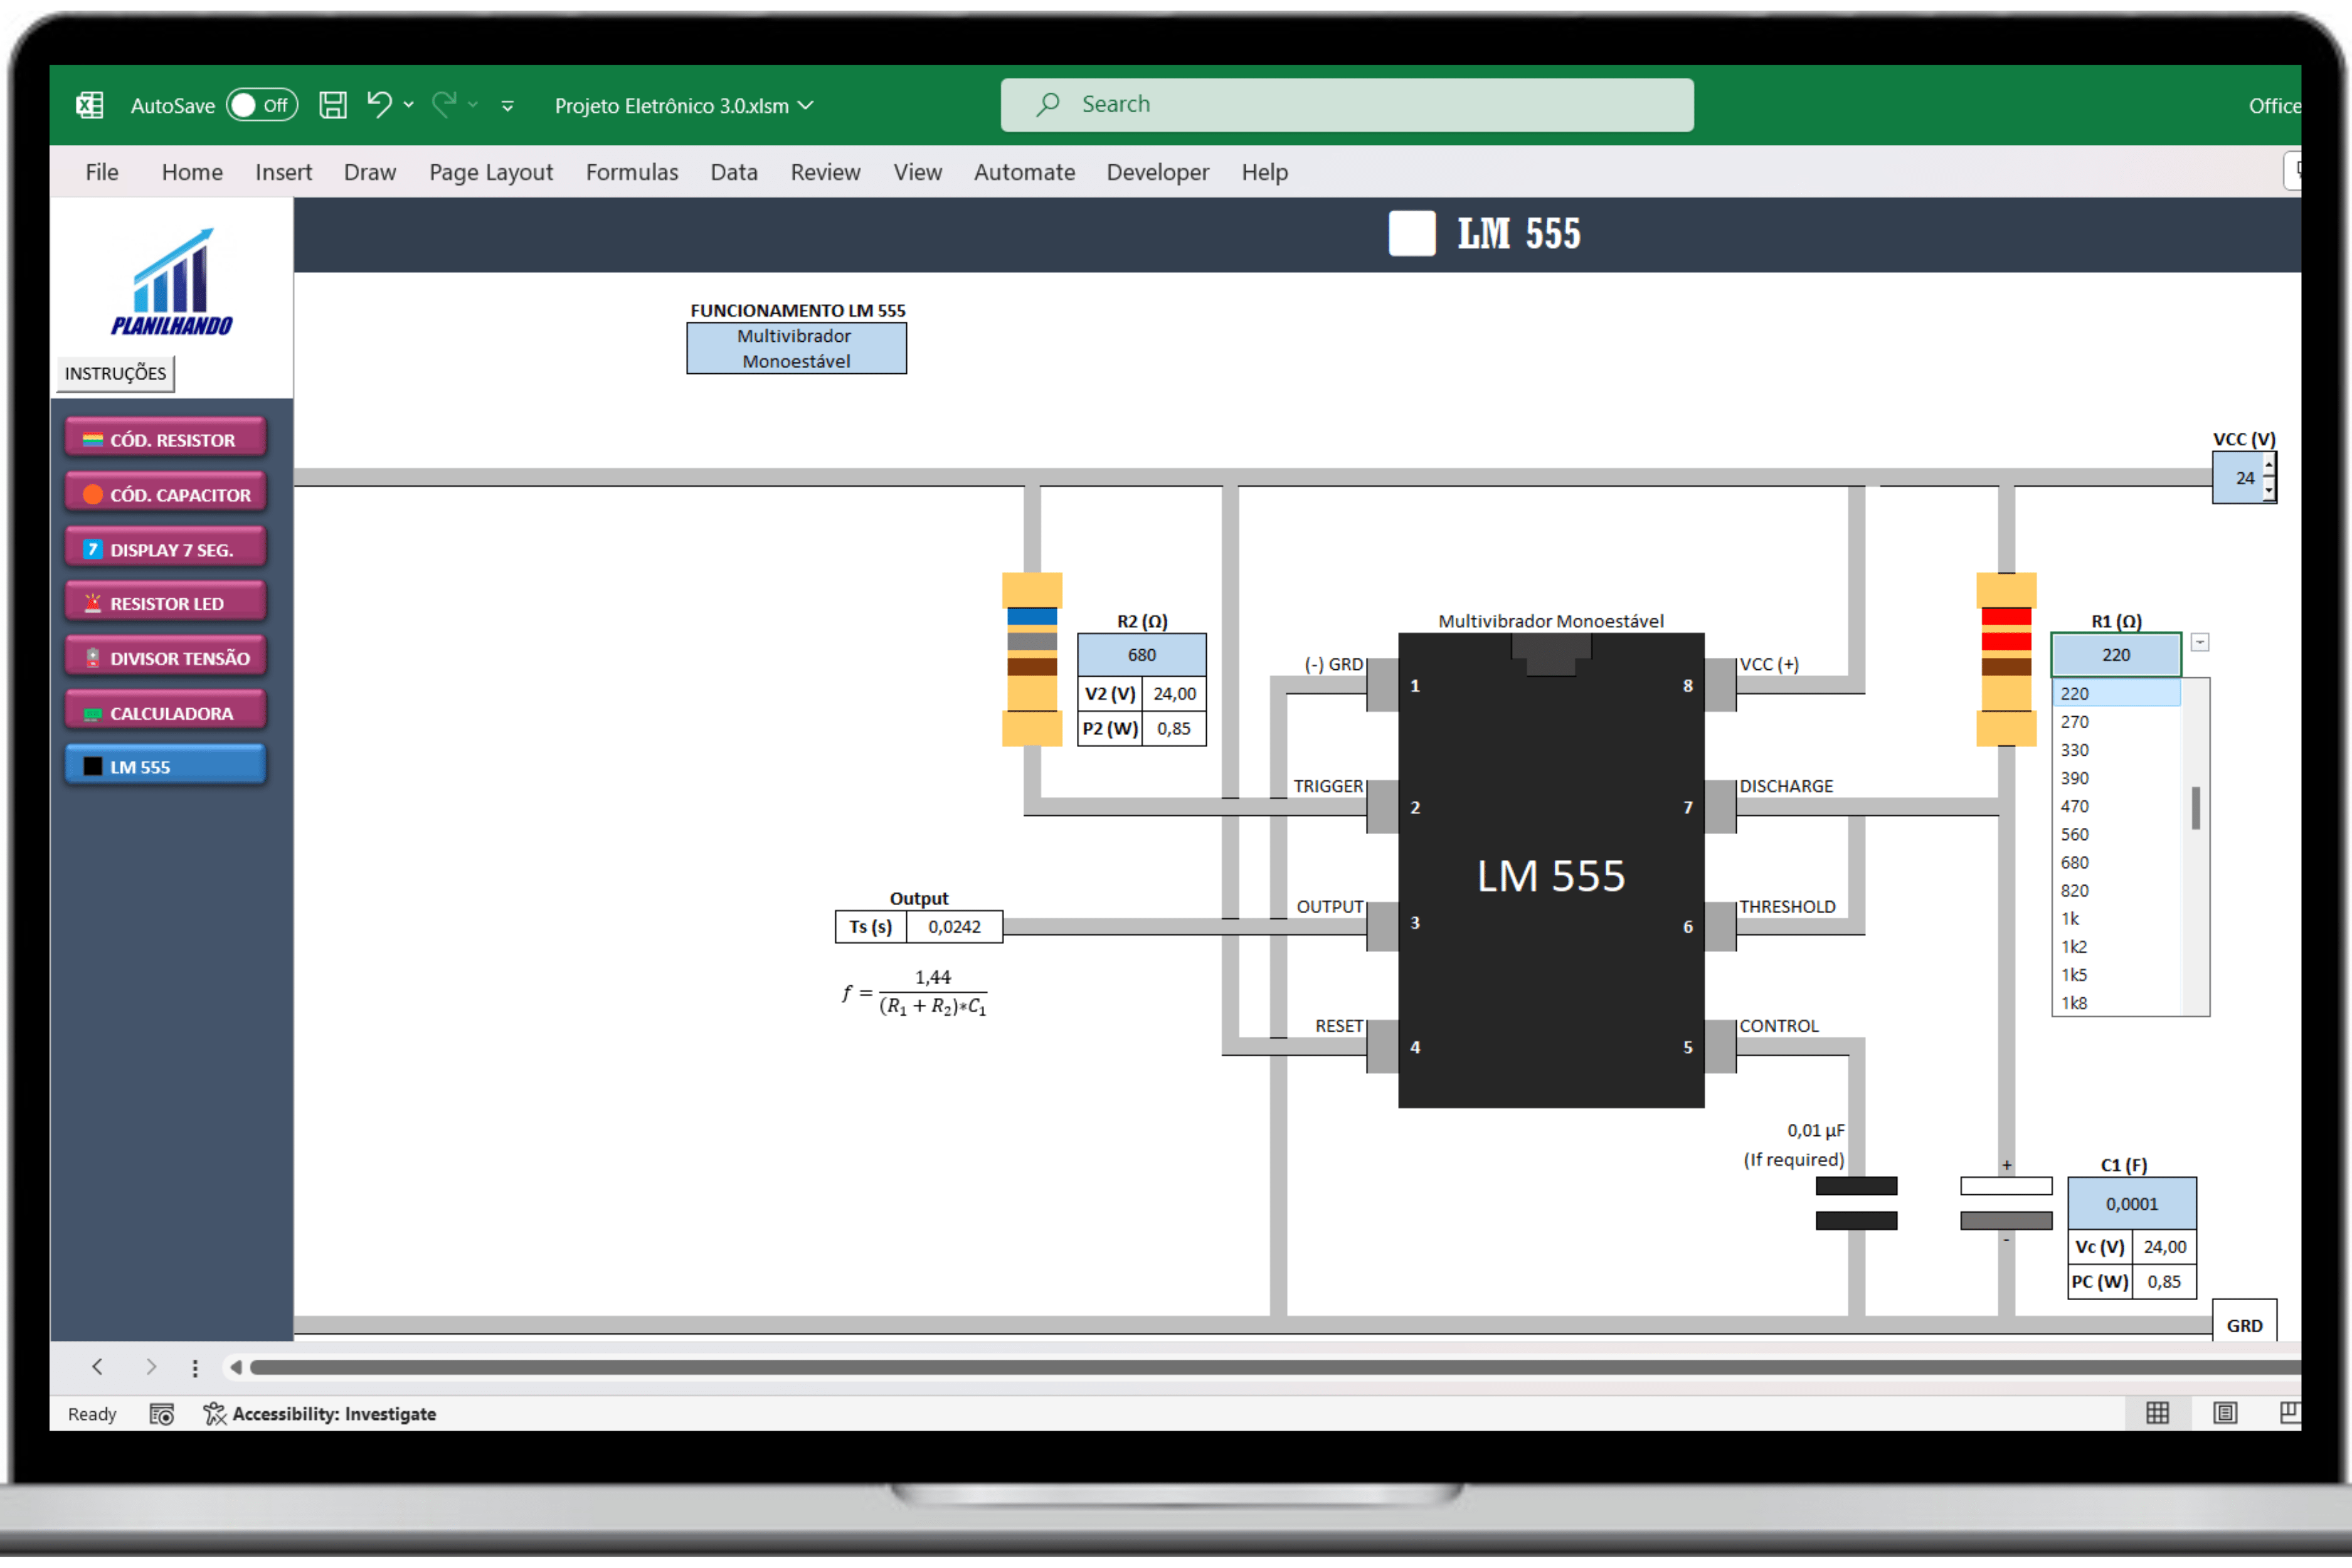Open the Developer tab
Viewport: 2352px width, 1568px height.
click(x=1157, y=172)
